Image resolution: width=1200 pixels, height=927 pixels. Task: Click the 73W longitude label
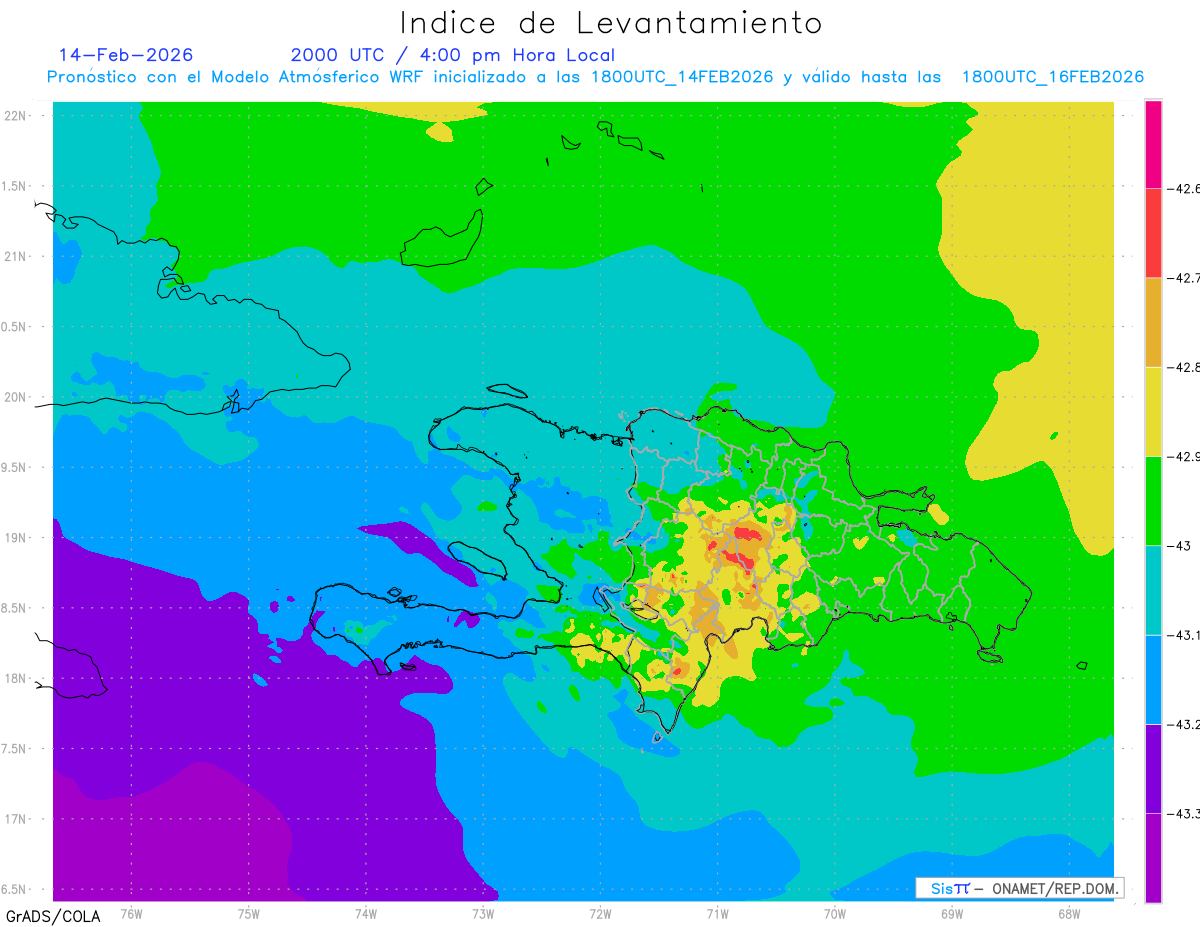click(483, 913)
